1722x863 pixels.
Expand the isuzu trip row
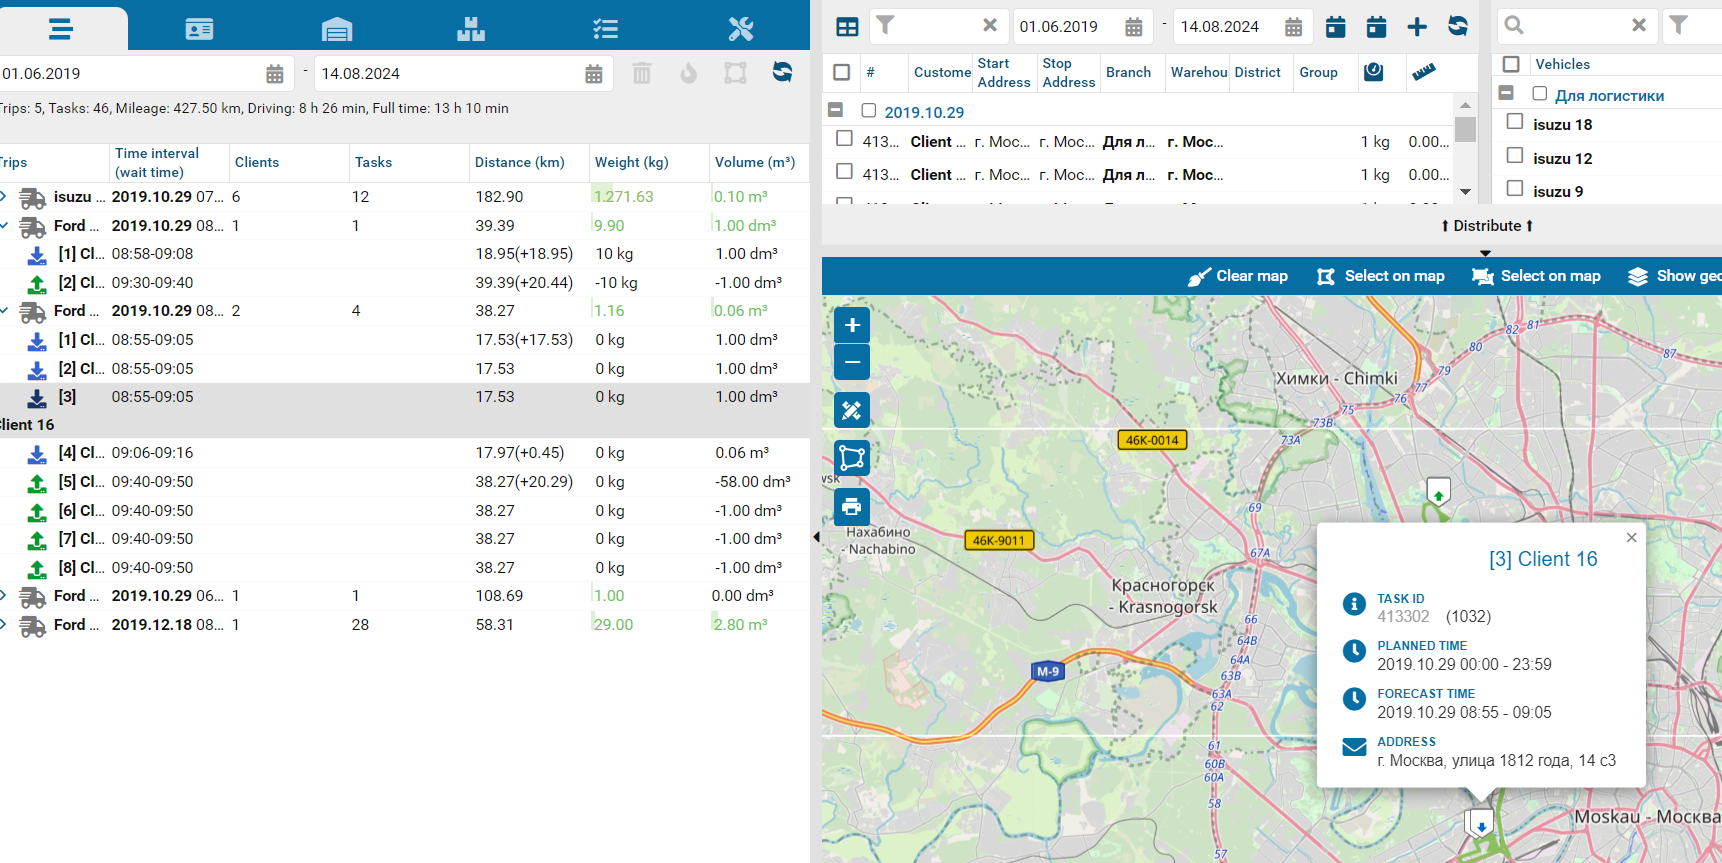coord(4,197)
